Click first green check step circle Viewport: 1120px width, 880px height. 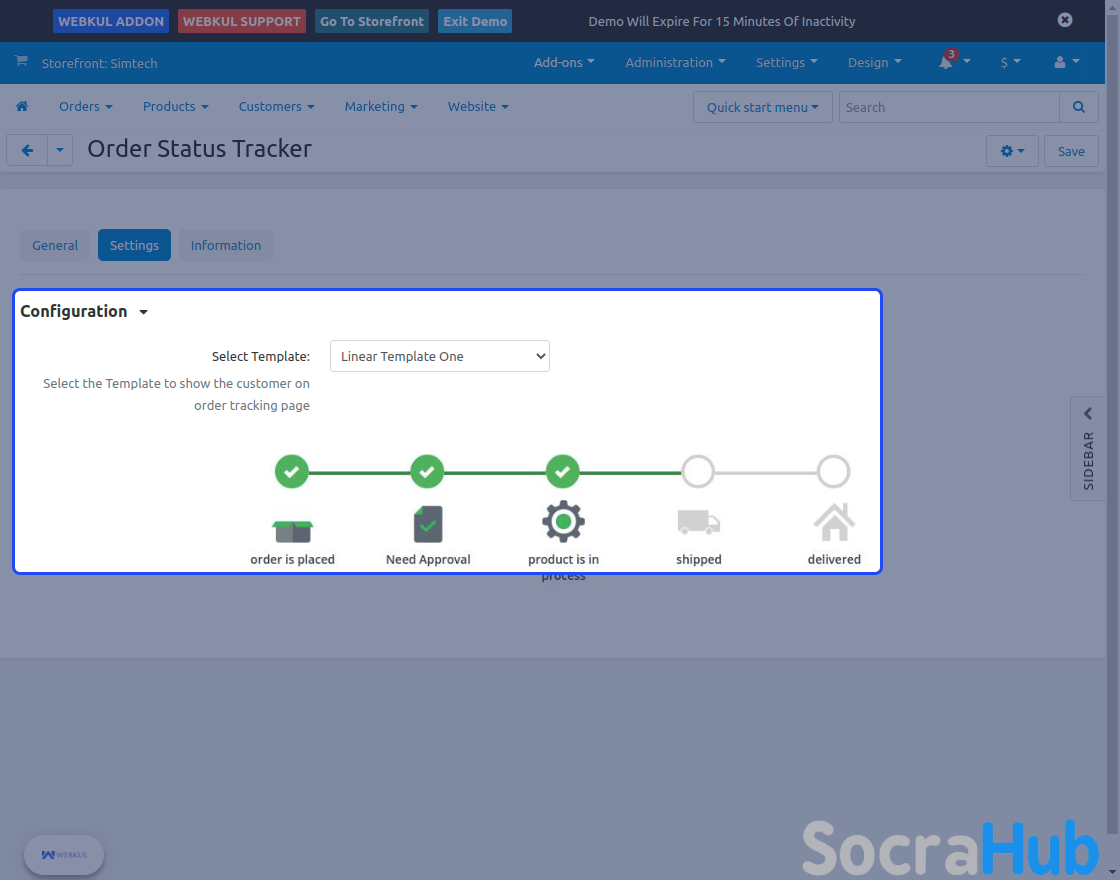(x=291, y=471)
